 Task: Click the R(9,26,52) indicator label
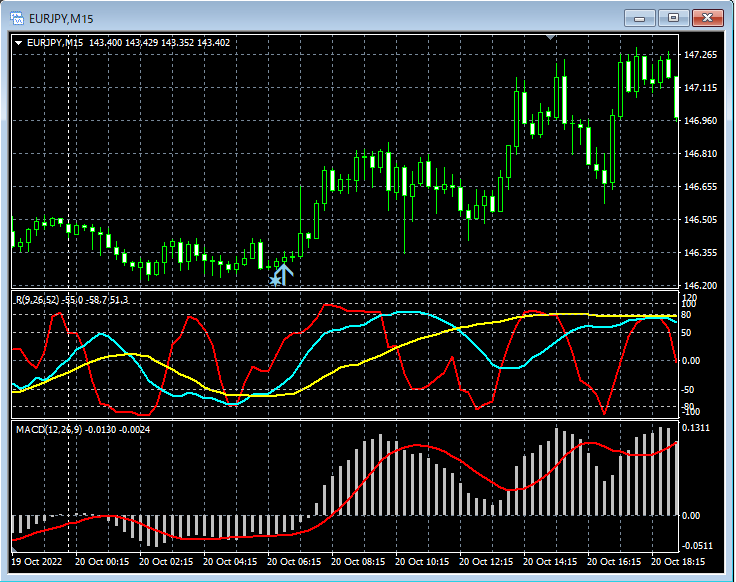coord(36,299)
